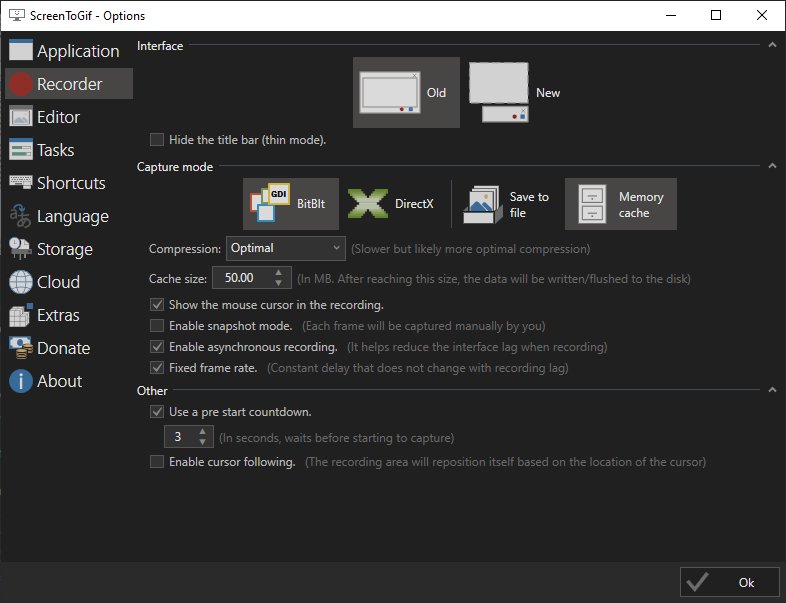Click the checkmark icon on Ok button
Image resolution: width=786 pixels, height=603 pixels.
click(x=697, y=582)
